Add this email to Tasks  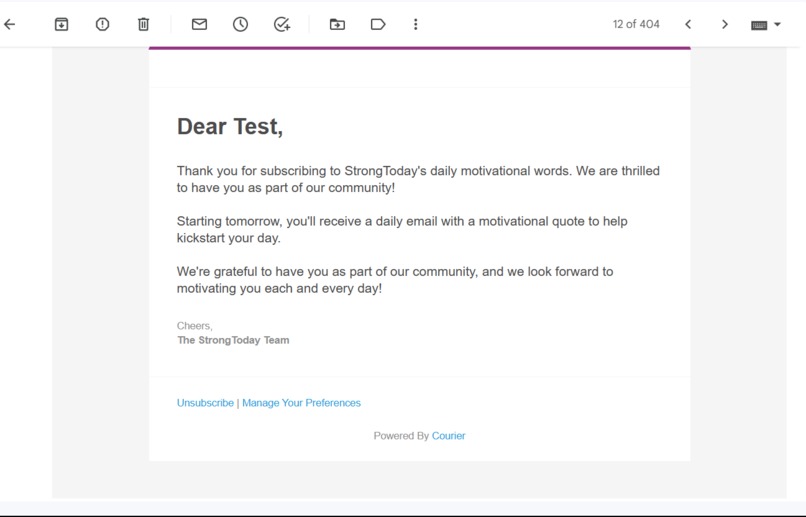(282, 24)
